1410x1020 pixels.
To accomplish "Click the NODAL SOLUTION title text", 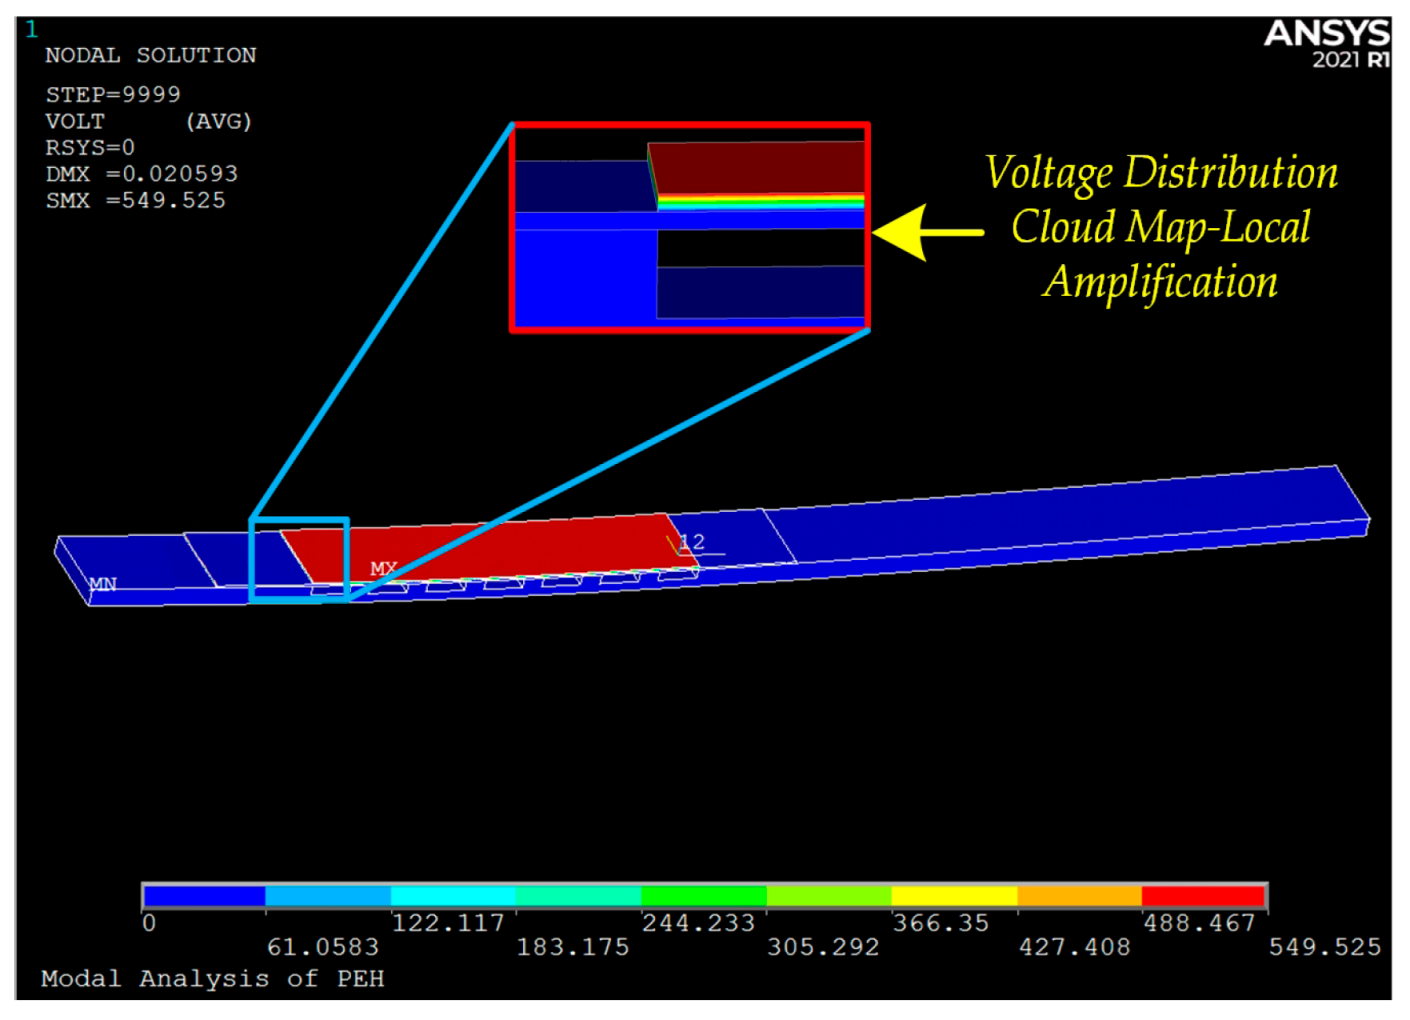I will (x=151, y=55).
